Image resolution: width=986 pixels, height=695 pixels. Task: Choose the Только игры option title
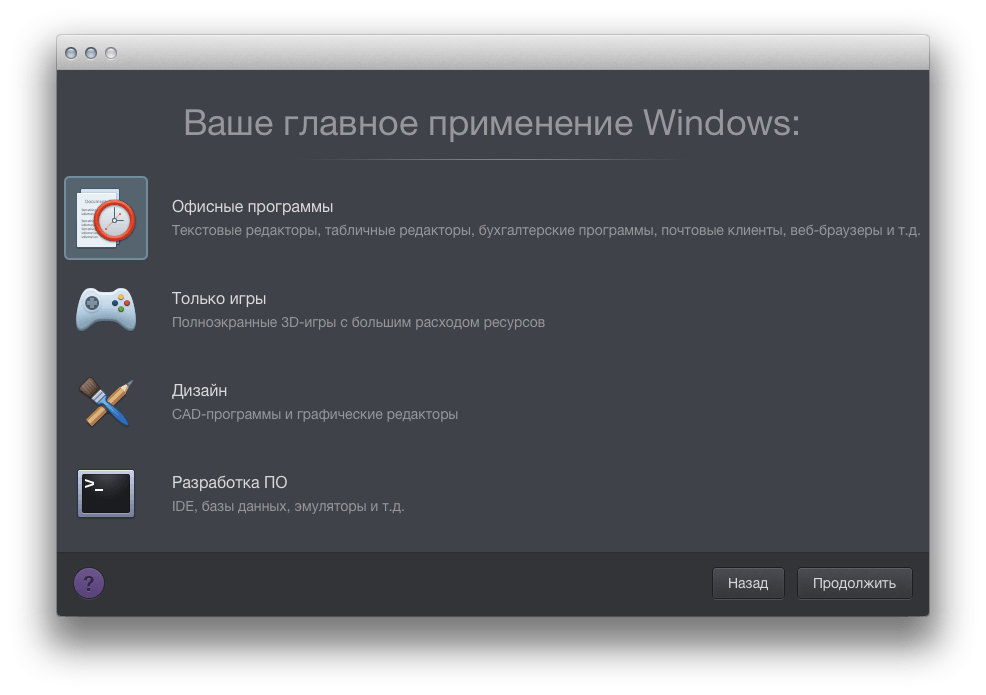pyautogui.click(x=219, y=298)
